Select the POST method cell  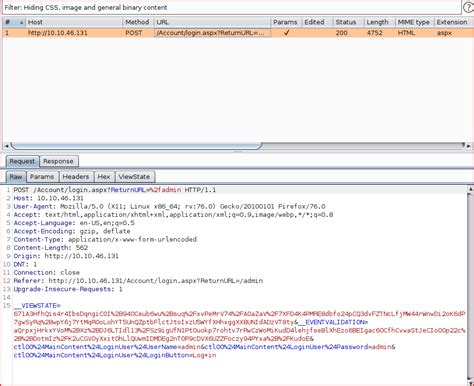pyautogui.click(x=134, y=33)
